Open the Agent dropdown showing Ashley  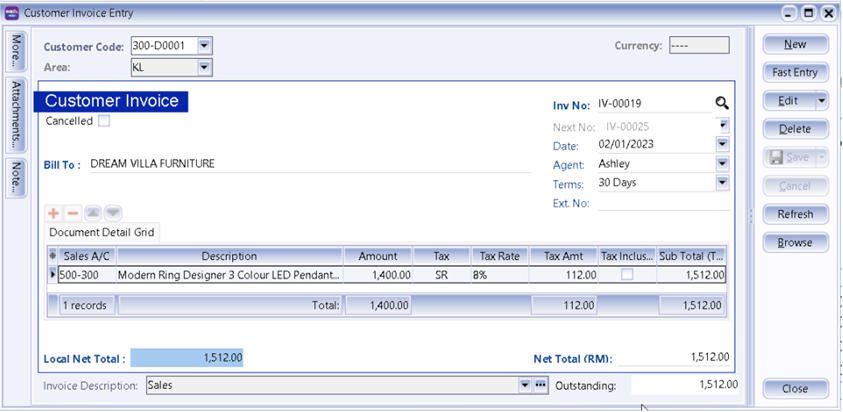(x=722, y=164)
